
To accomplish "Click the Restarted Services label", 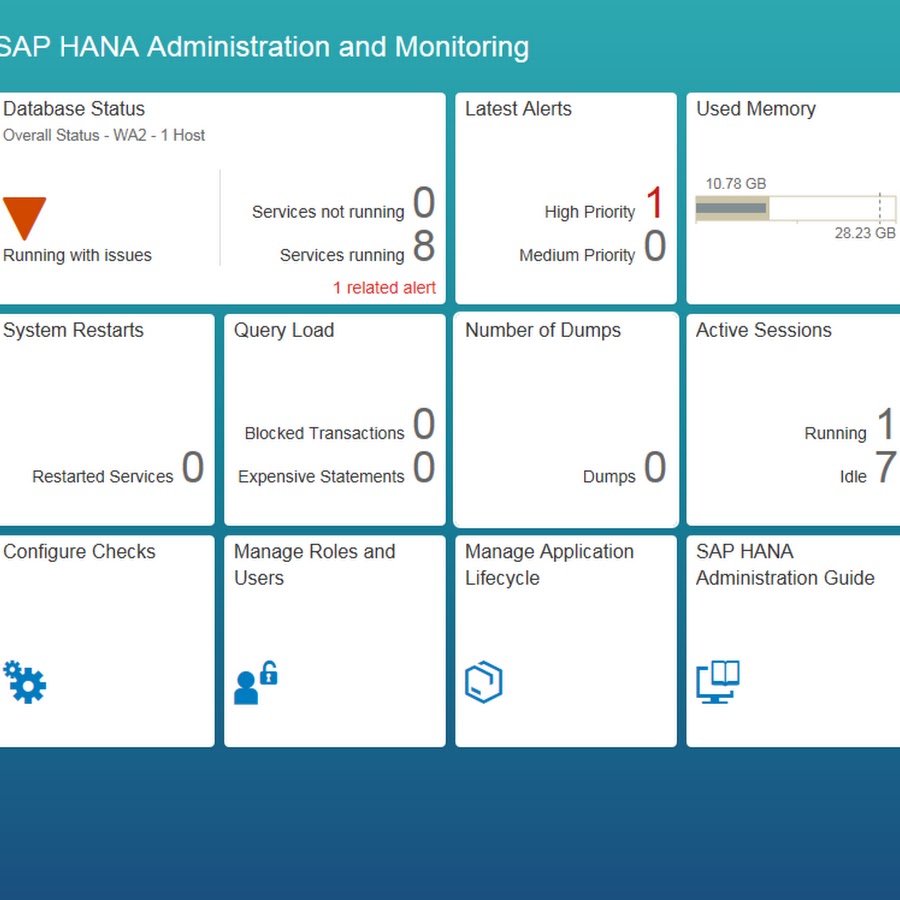I will (x=103, y=476).
